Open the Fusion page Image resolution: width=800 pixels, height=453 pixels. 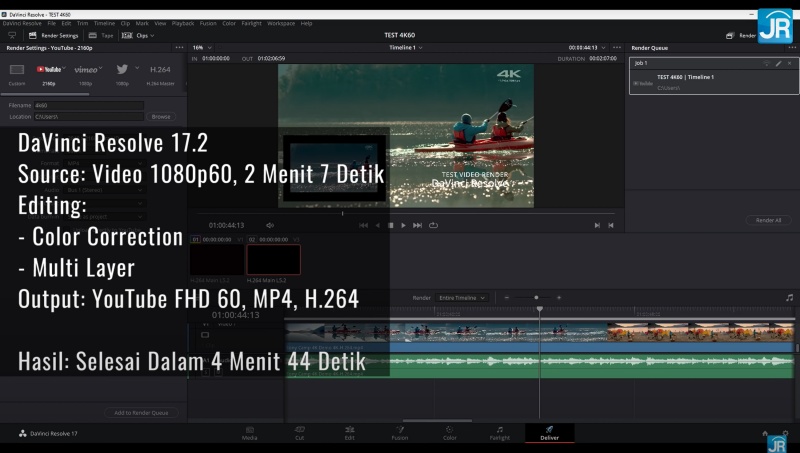click(399, 432)
